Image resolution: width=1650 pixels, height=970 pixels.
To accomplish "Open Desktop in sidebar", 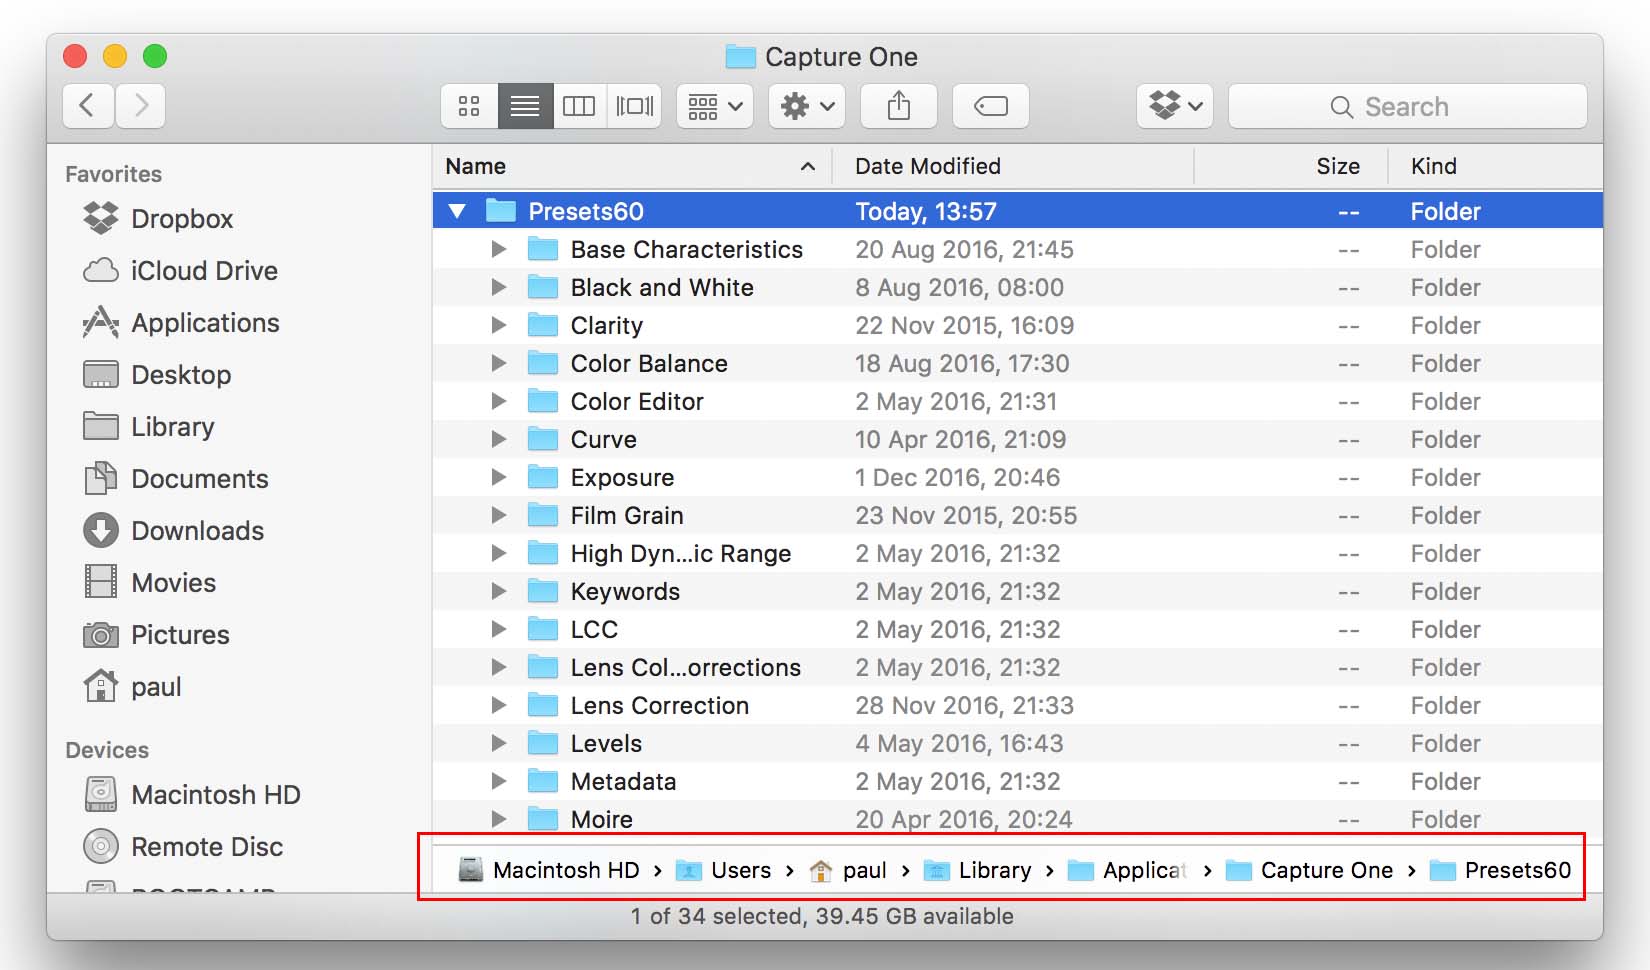I will point(157,375).
